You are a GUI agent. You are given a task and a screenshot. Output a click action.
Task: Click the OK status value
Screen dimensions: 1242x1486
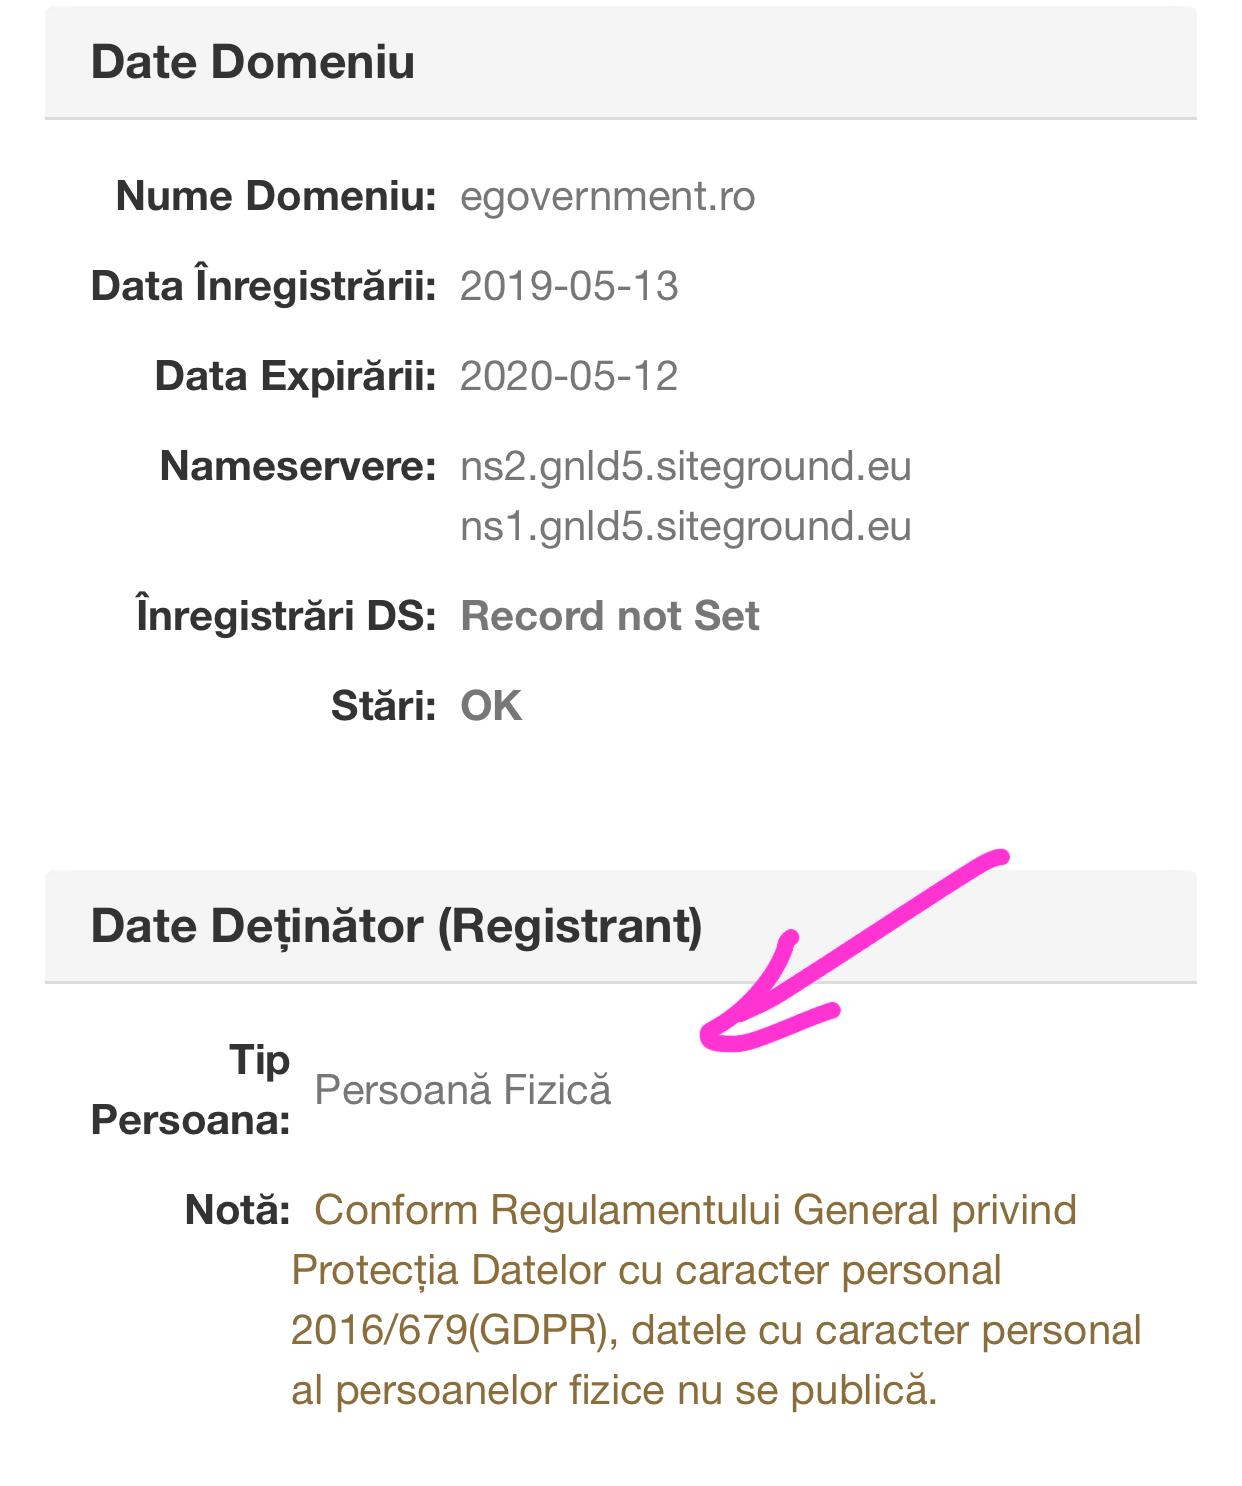(491, 706)
